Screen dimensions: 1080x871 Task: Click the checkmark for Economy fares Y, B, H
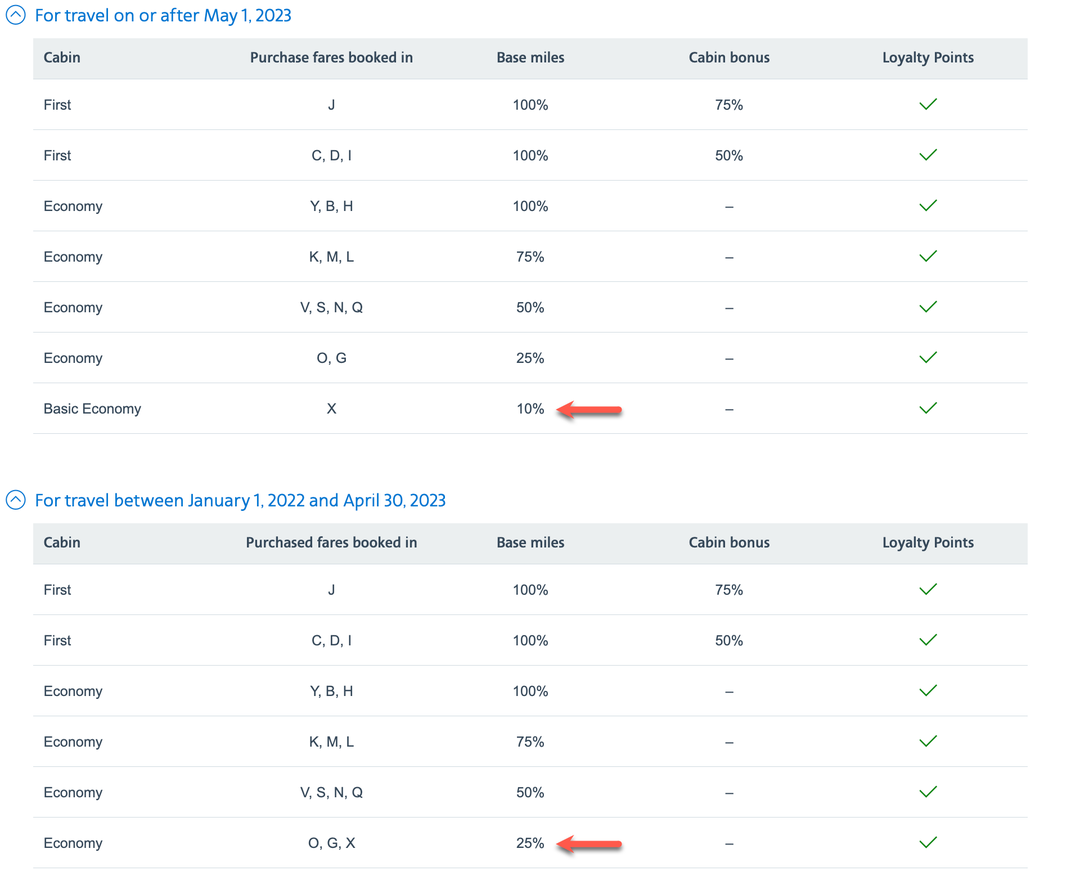927,206
